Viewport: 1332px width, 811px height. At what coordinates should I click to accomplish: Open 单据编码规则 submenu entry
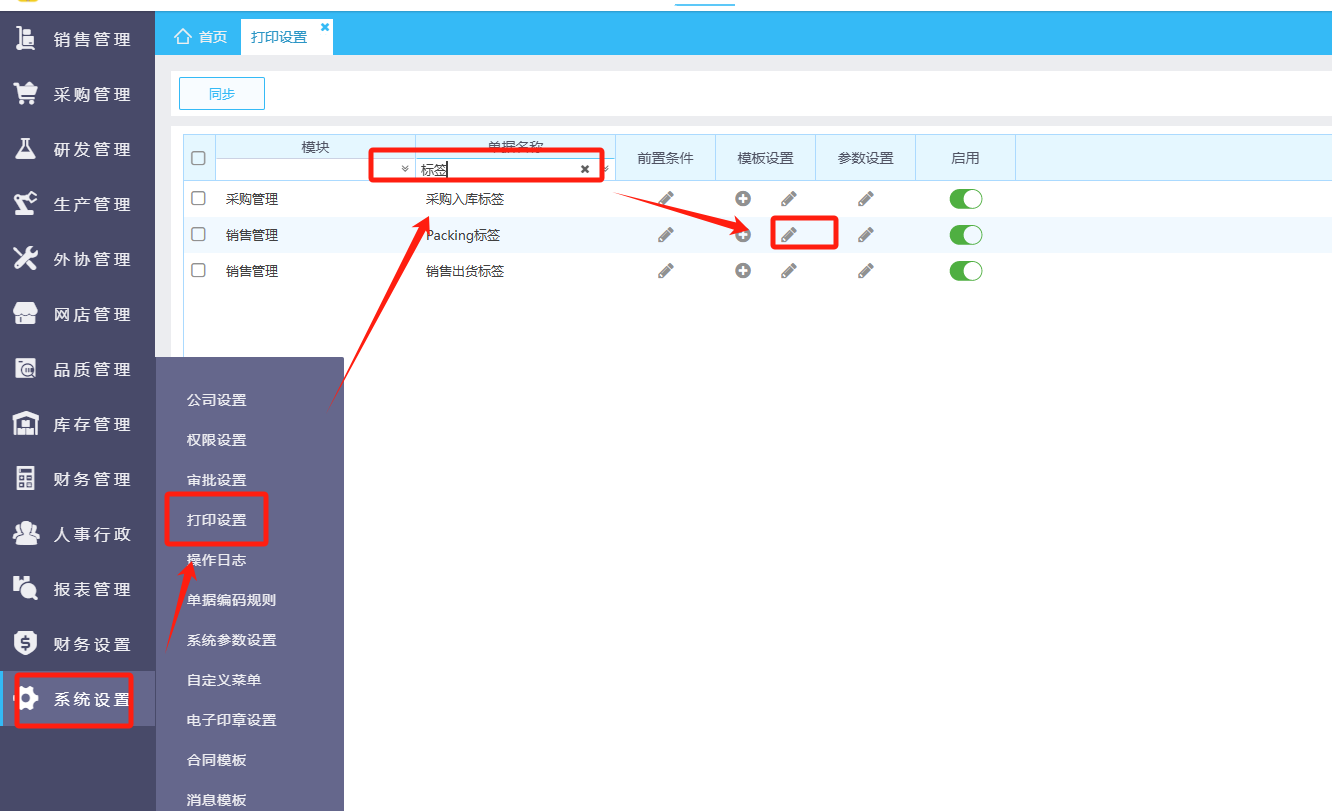coord(231,600)
